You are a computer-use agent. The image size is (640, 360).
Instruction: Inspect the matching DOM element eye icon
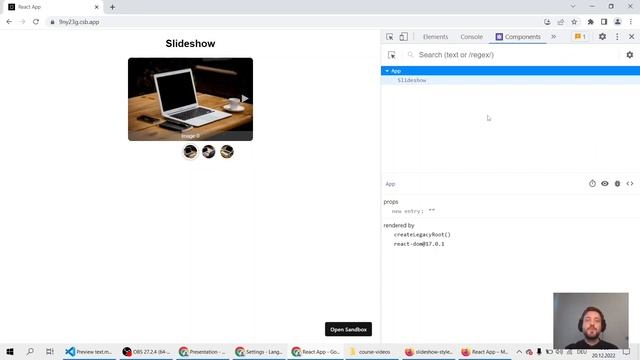coord(605,184)
